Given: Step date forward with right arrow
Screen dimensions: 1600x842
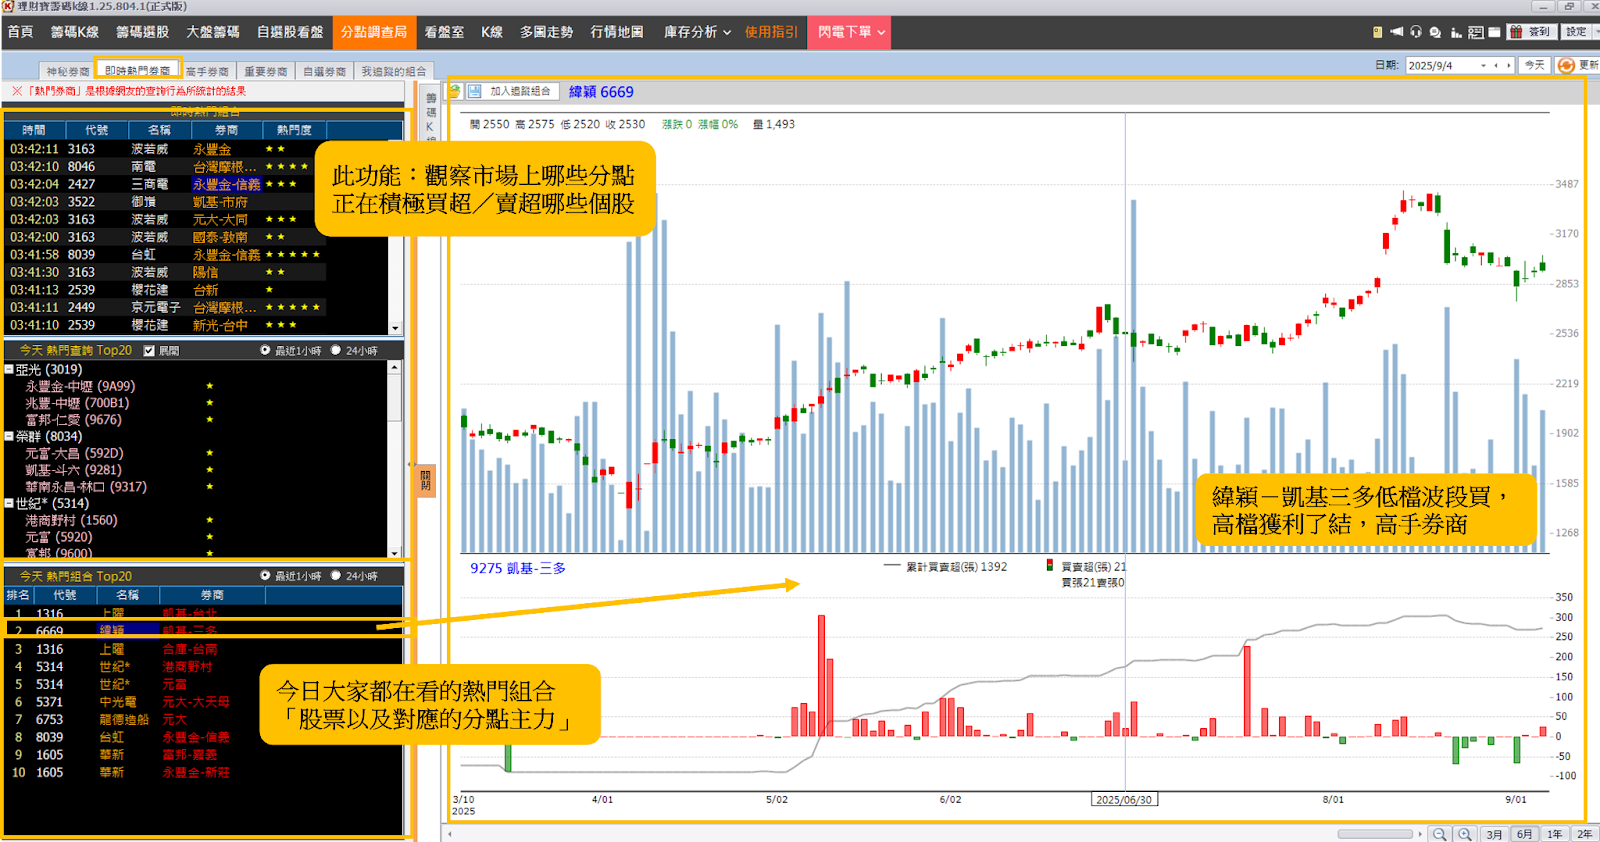Looking at the screenshot, I should click(x=1509, y=65).
